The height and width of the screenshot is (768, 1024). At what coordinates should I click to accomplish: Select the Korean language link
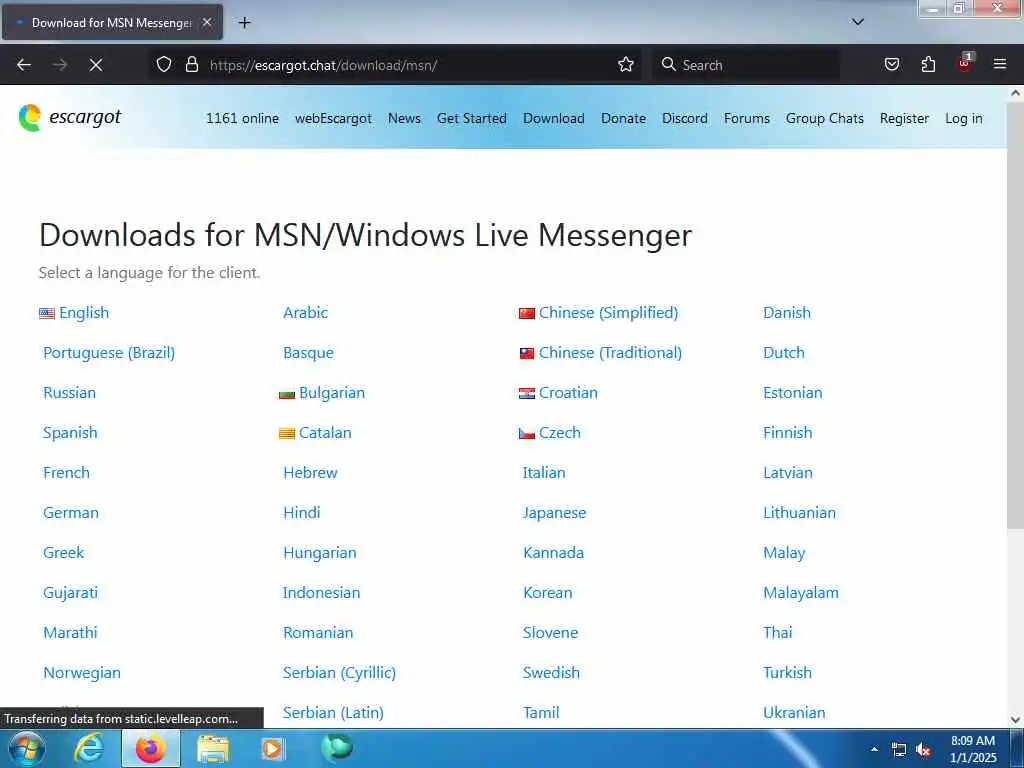point(547,592)
